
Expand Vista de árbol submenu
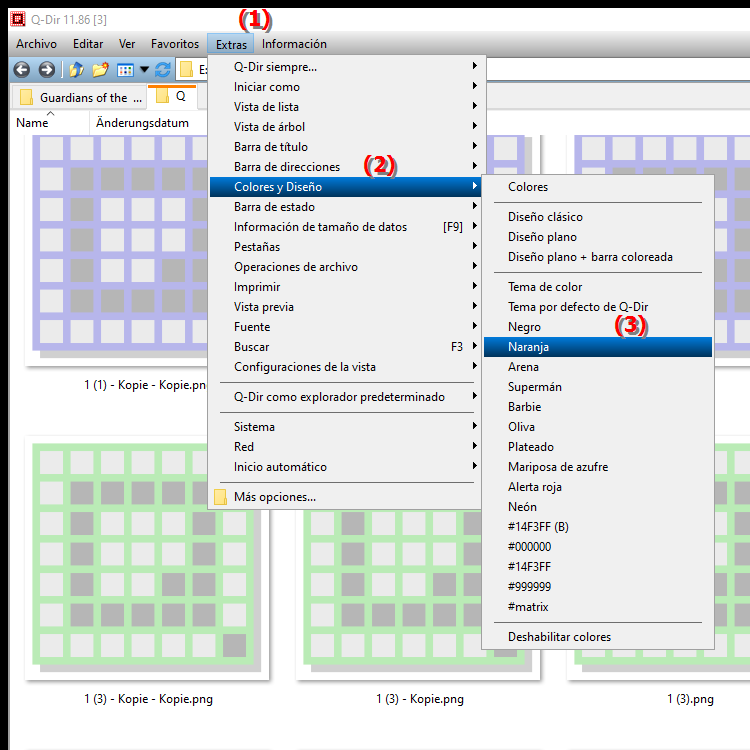tap(345, 127)
